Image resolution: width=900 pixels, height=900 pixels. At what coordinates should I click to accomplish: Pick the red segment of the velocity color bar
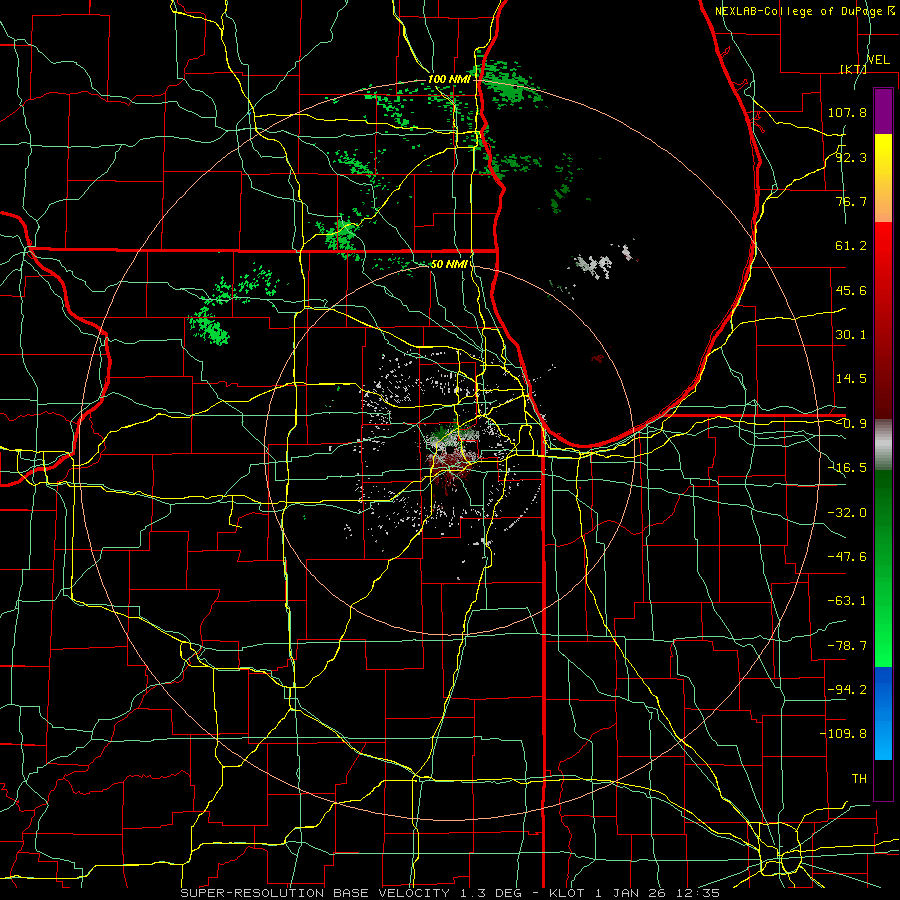coord(883,320)
